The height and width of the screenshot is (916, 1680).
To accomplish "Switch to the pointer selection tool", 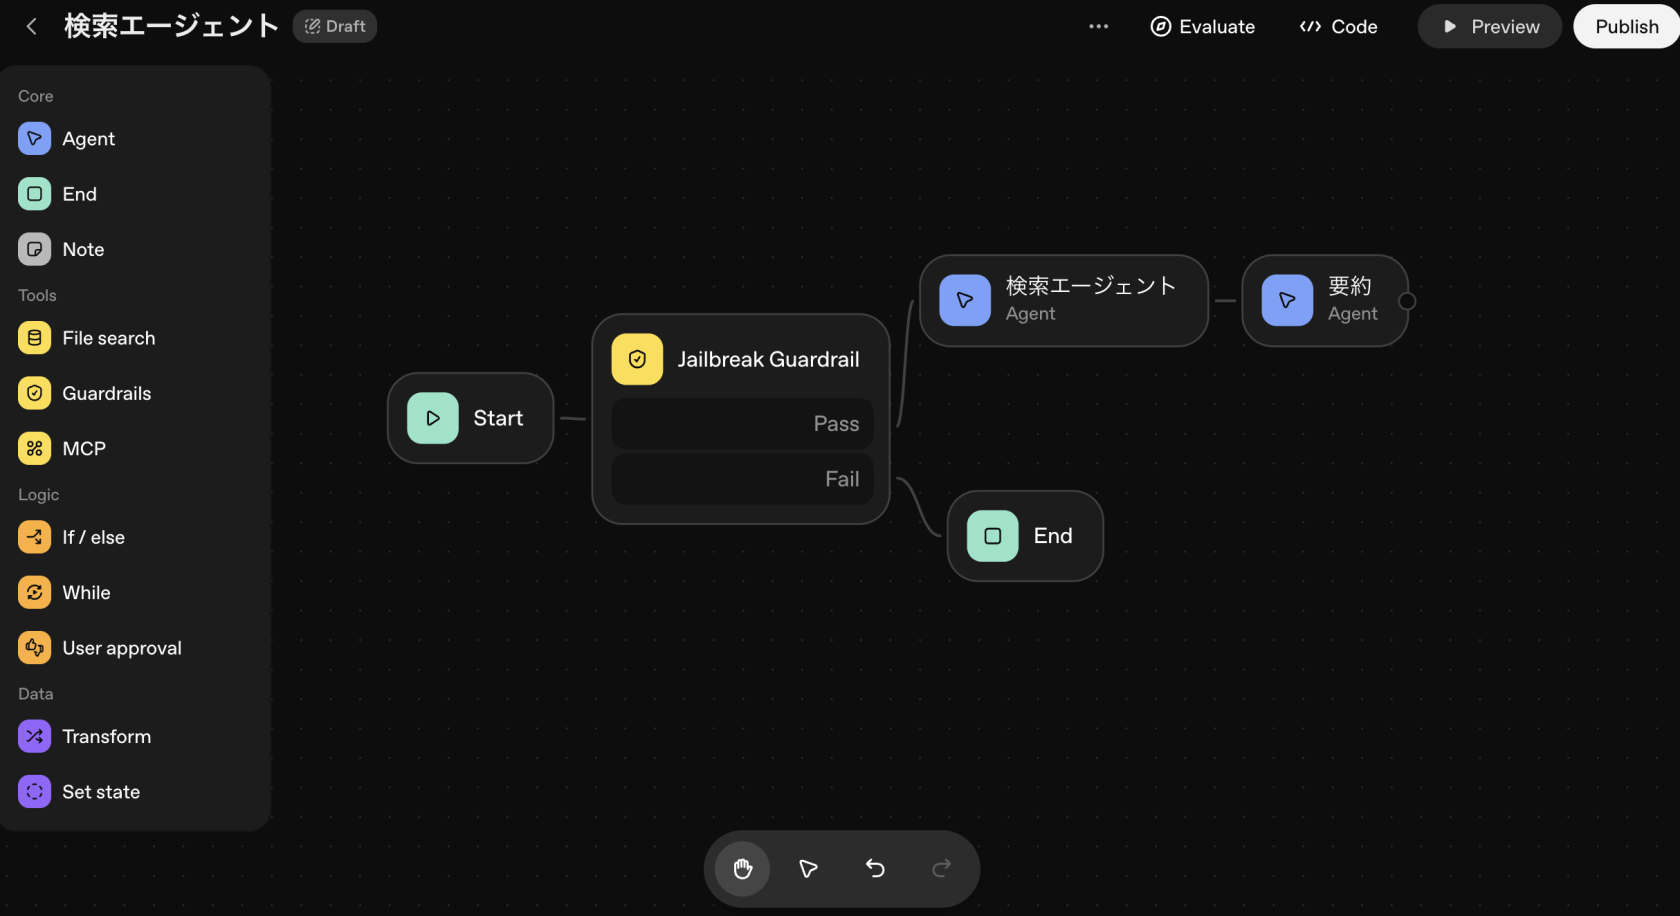I will (808, 869).
